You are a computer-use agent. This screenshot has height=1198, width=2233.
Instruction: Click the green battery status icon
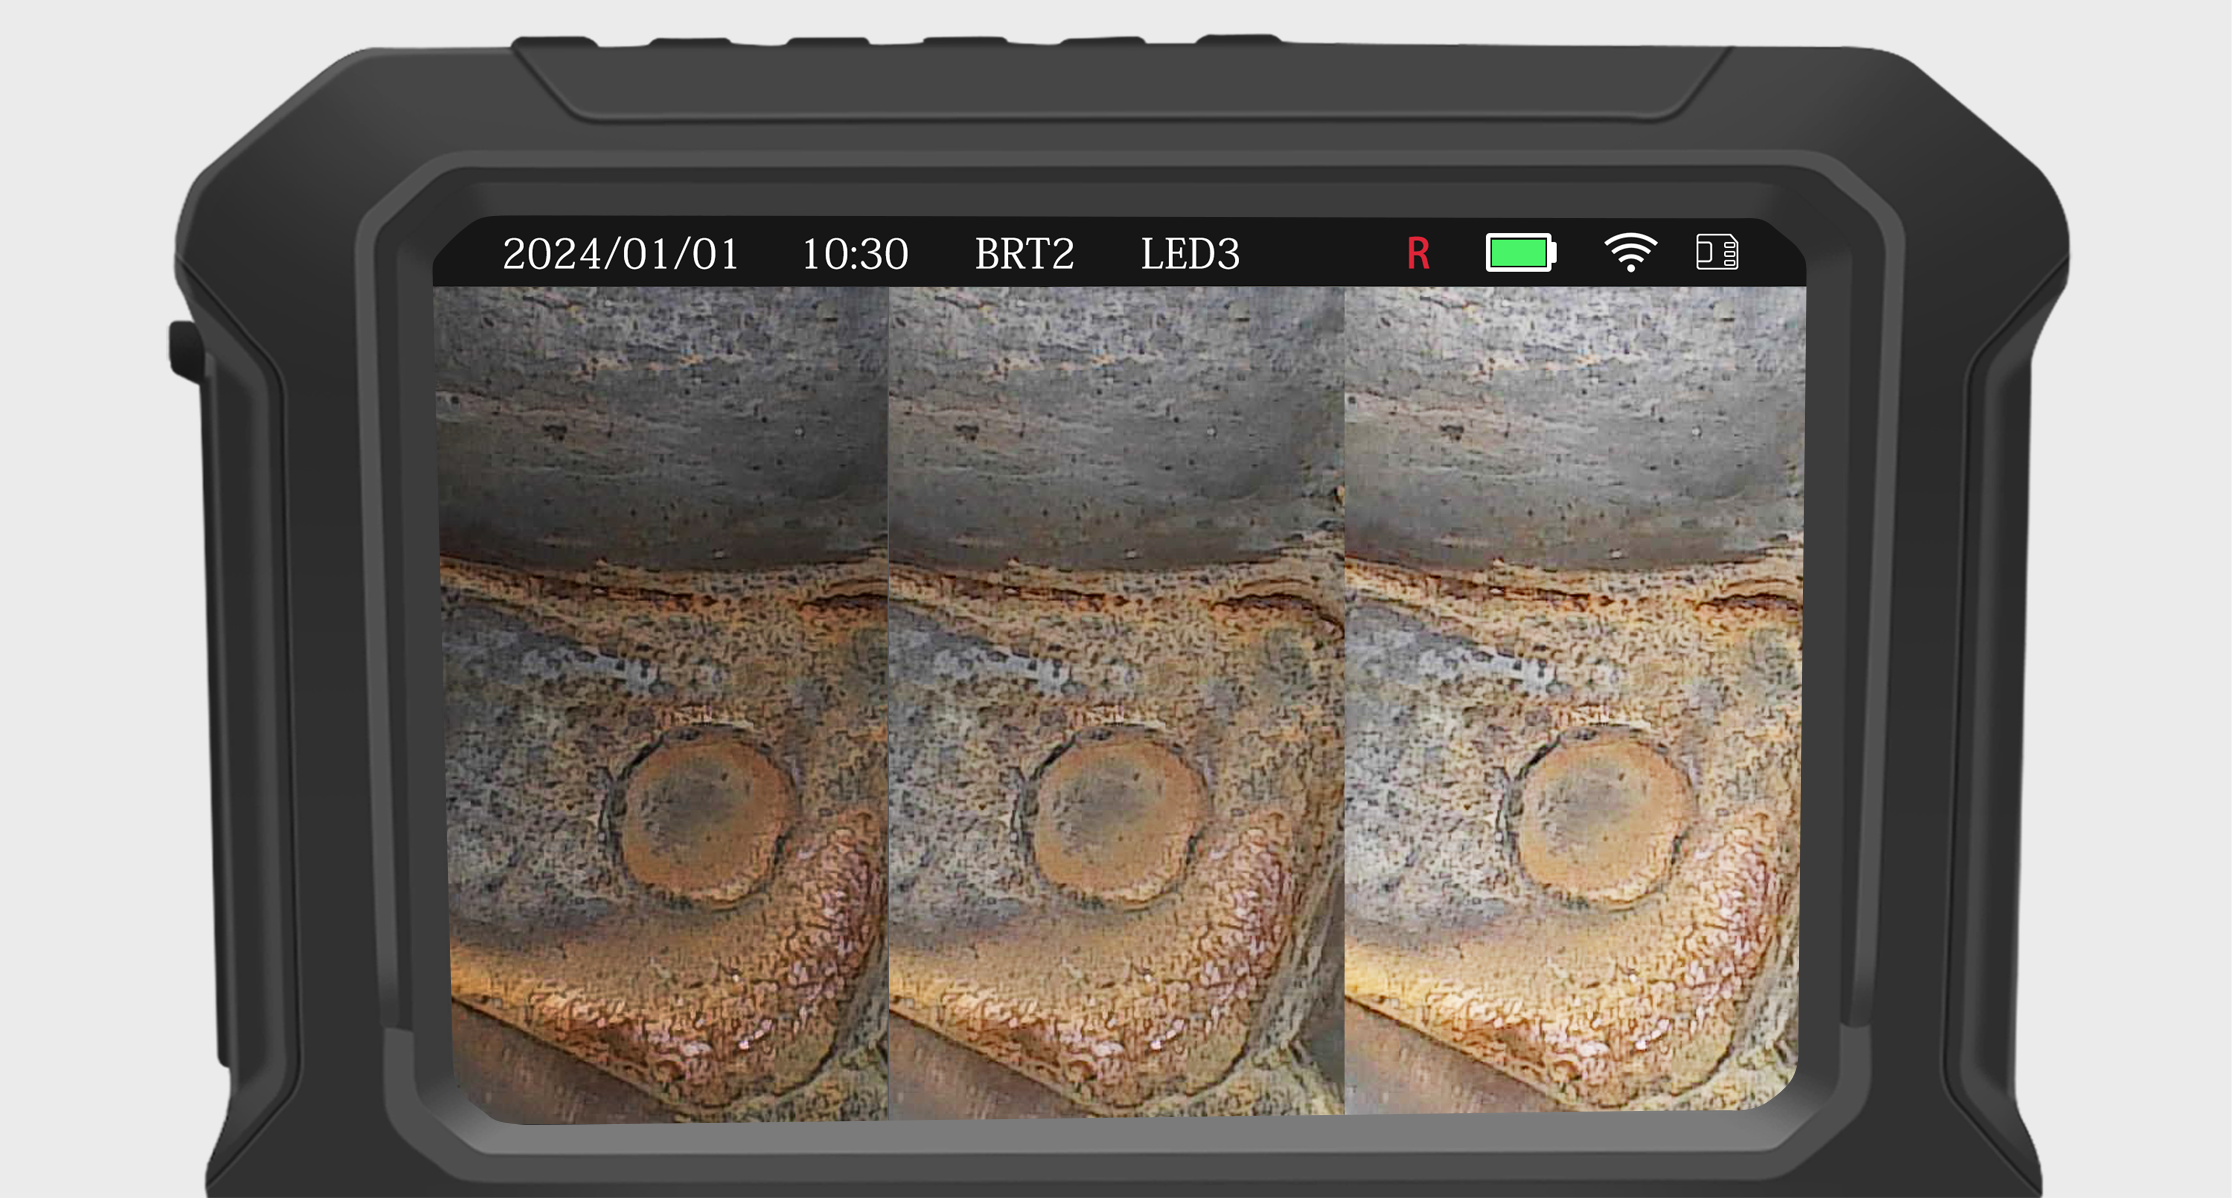[1520, 253]
